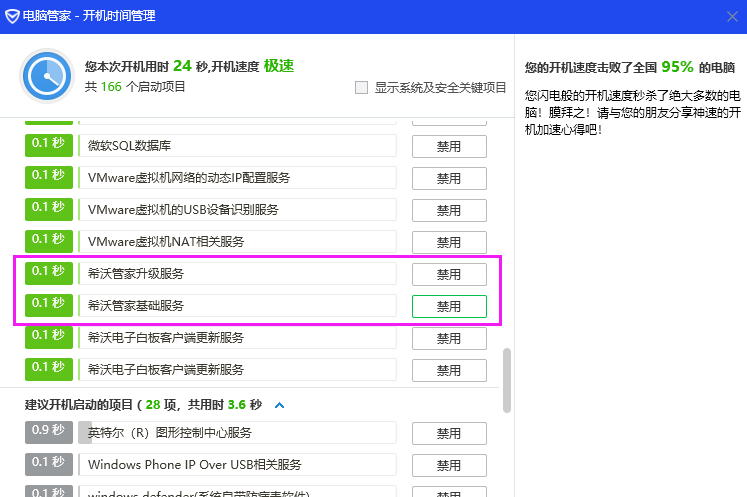
Task: Disable the VMware虚拟机NAT相关服务 item
Action: [449, 242]
